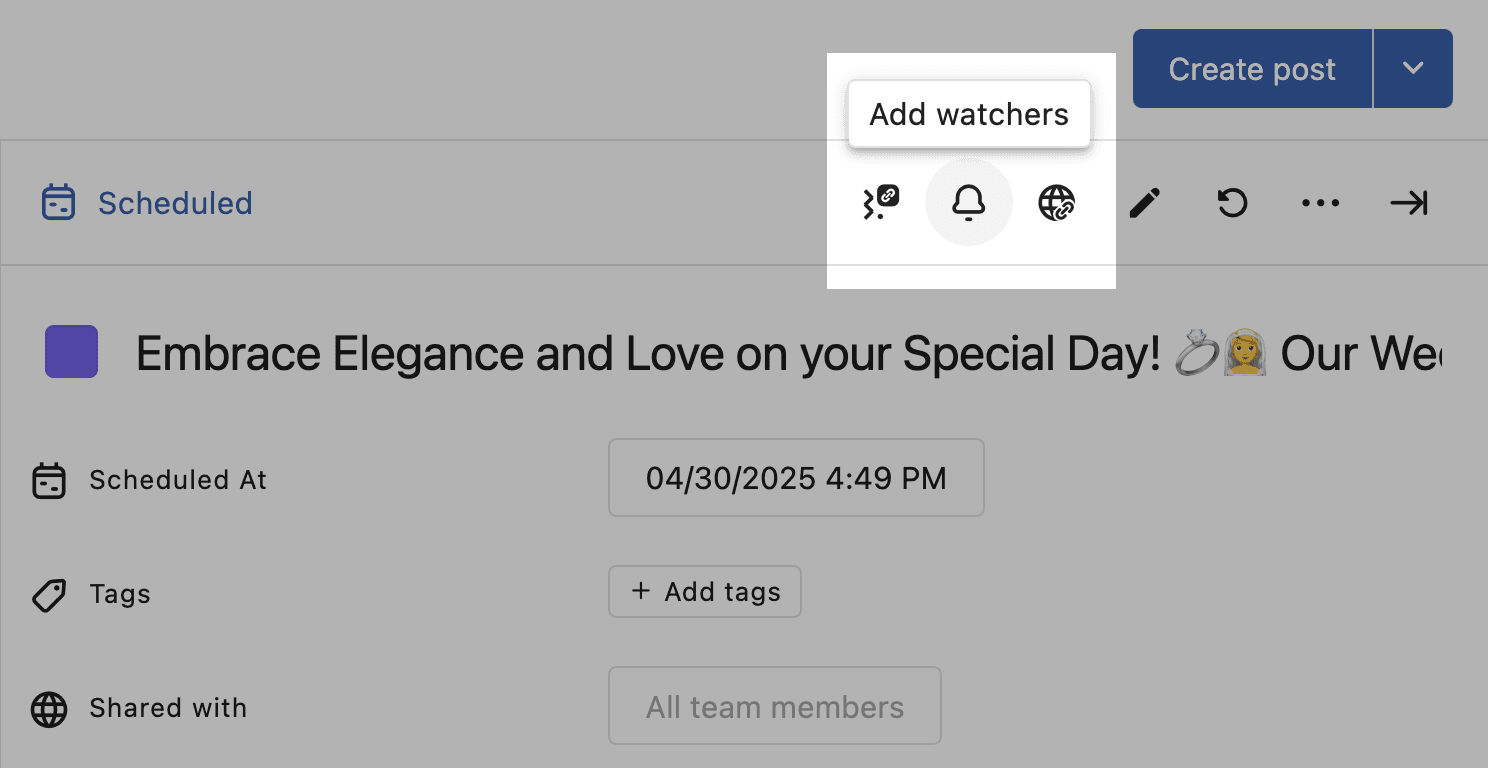
Task: Click the tag icon beside Tags
Action: 48,595
